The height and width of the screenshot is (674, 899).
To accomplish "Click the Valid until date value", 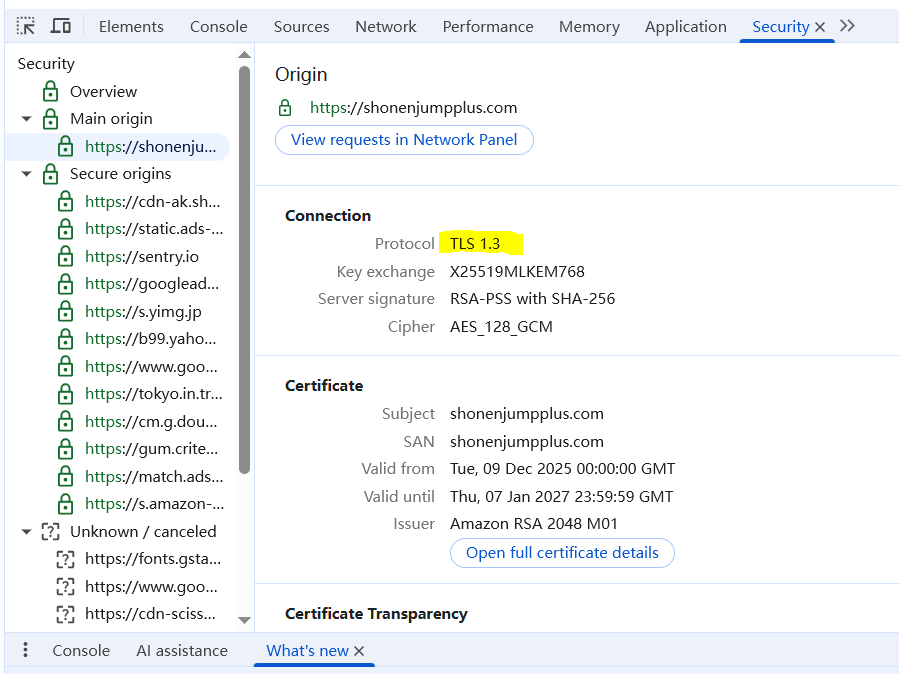I will point(562,496).
